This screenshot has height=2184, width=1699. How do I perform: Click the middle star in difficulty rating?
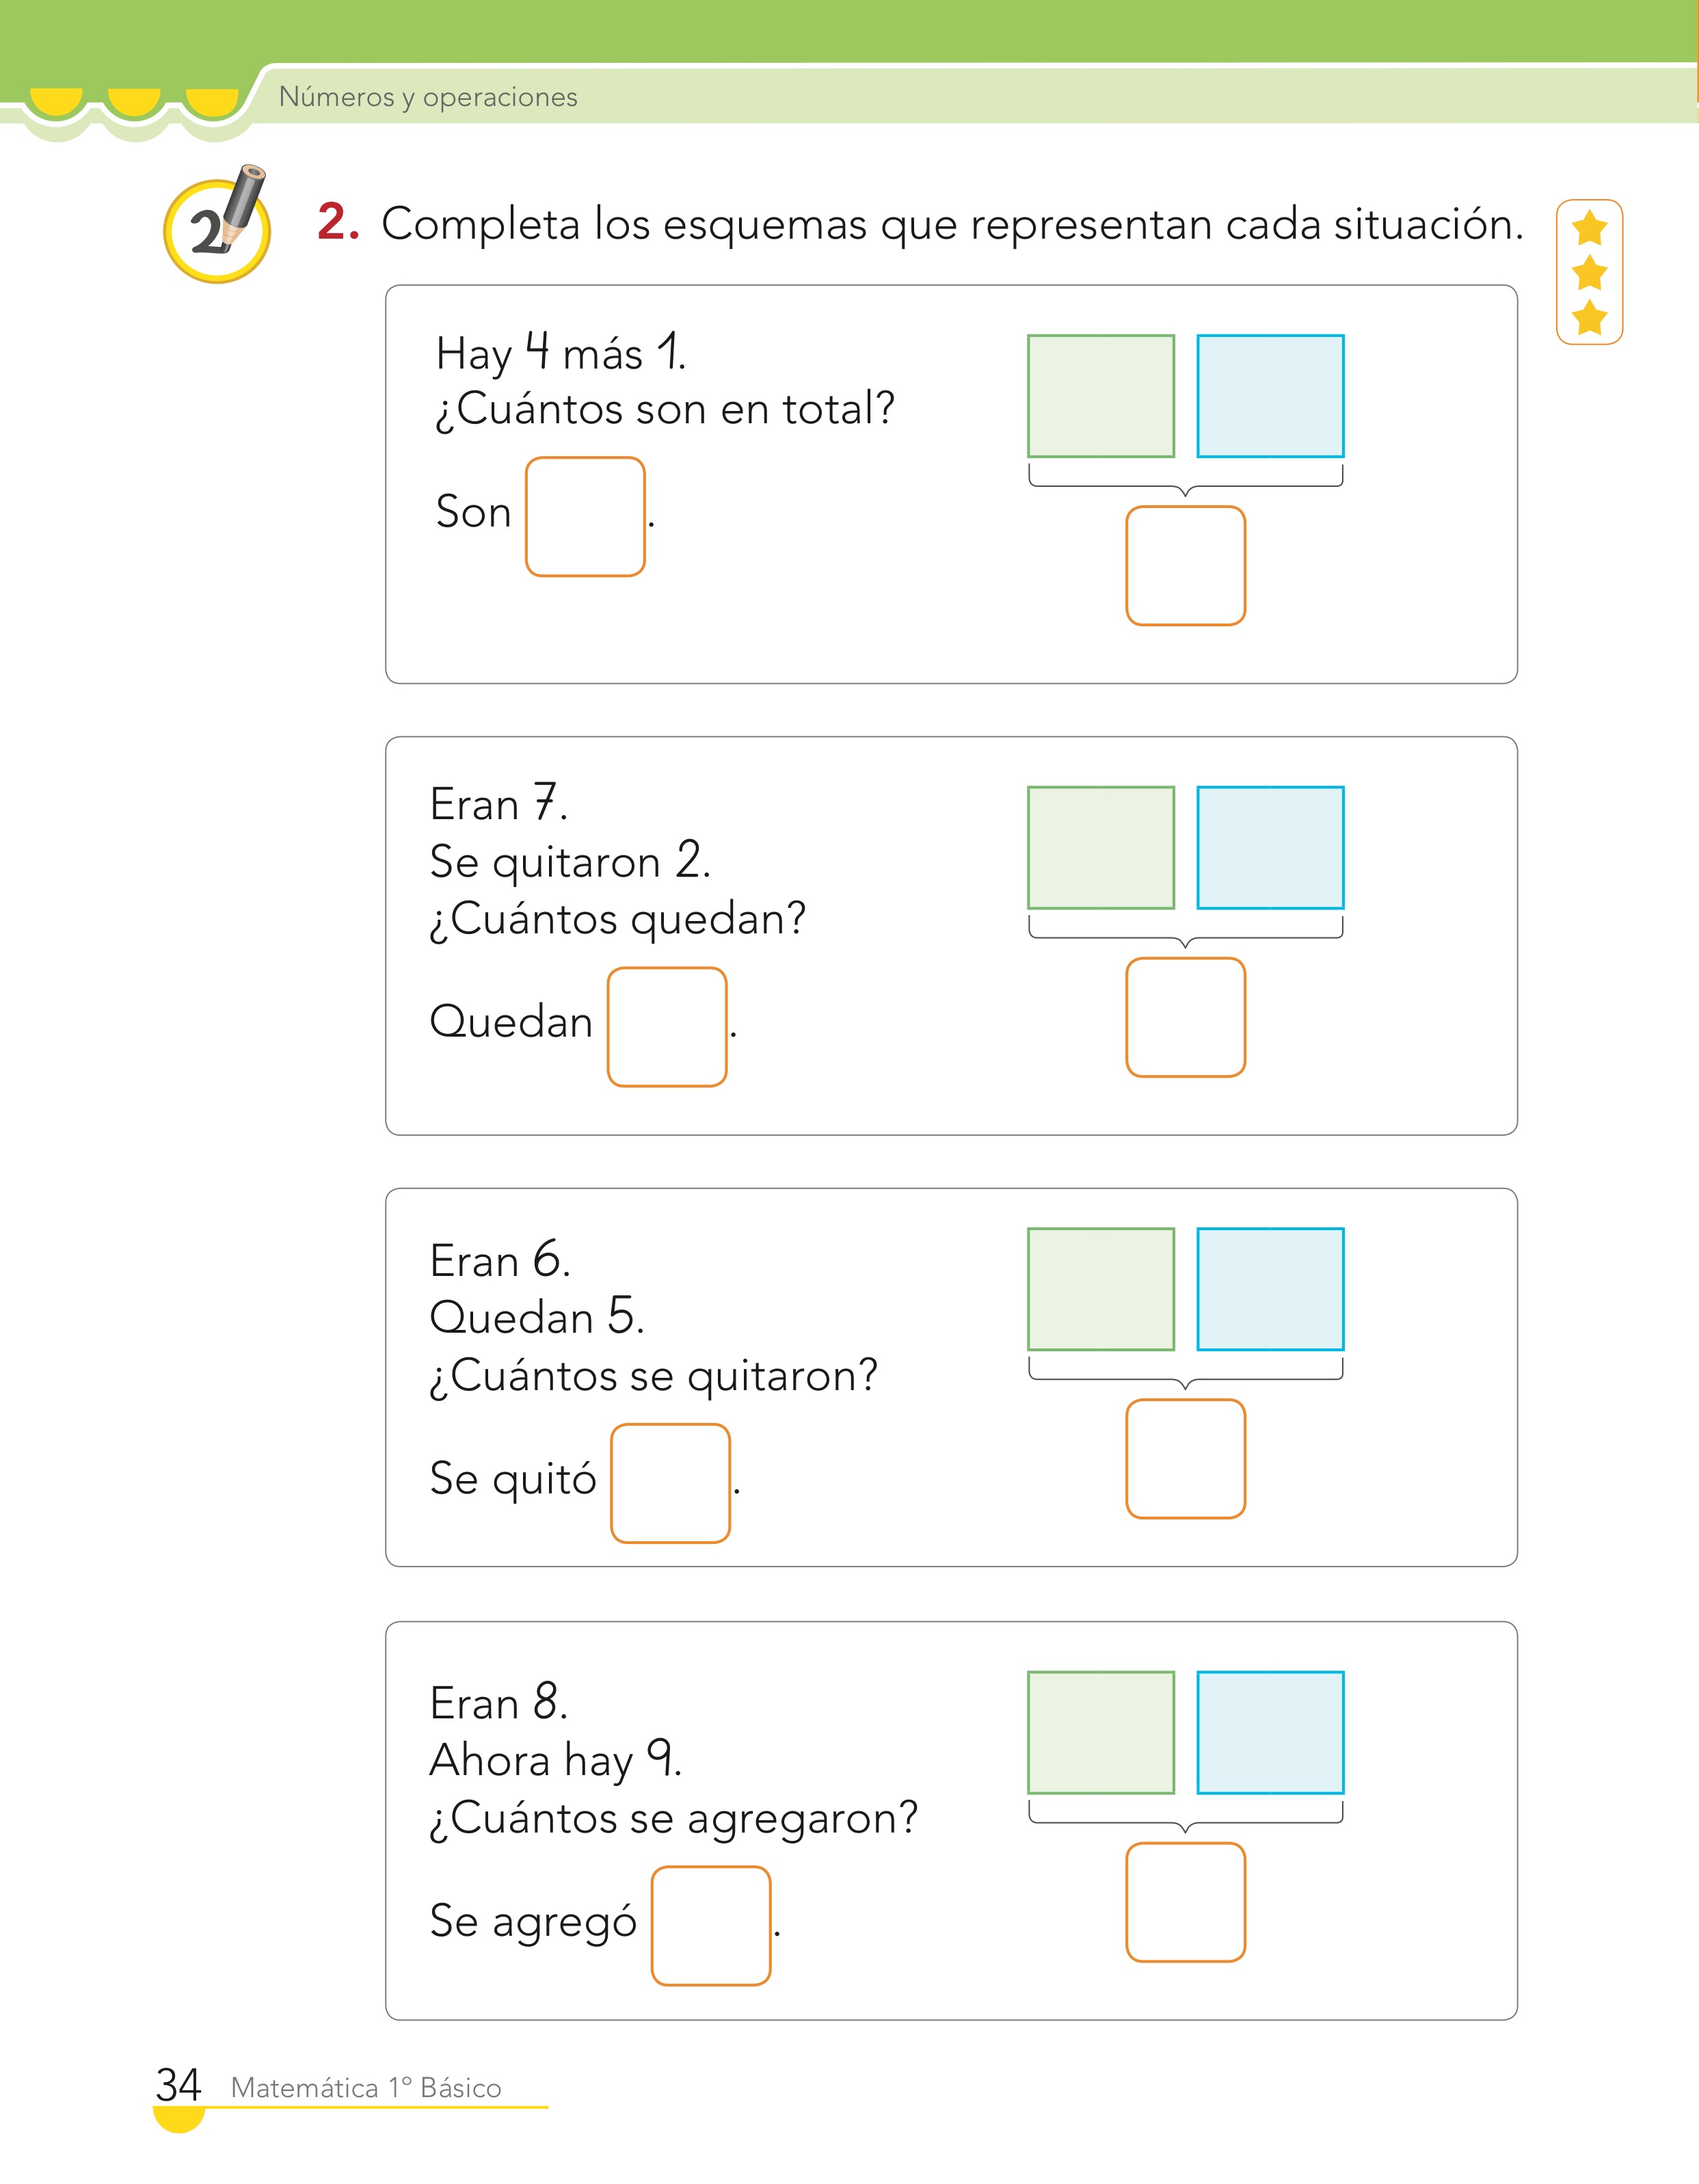pos(1589,273)
